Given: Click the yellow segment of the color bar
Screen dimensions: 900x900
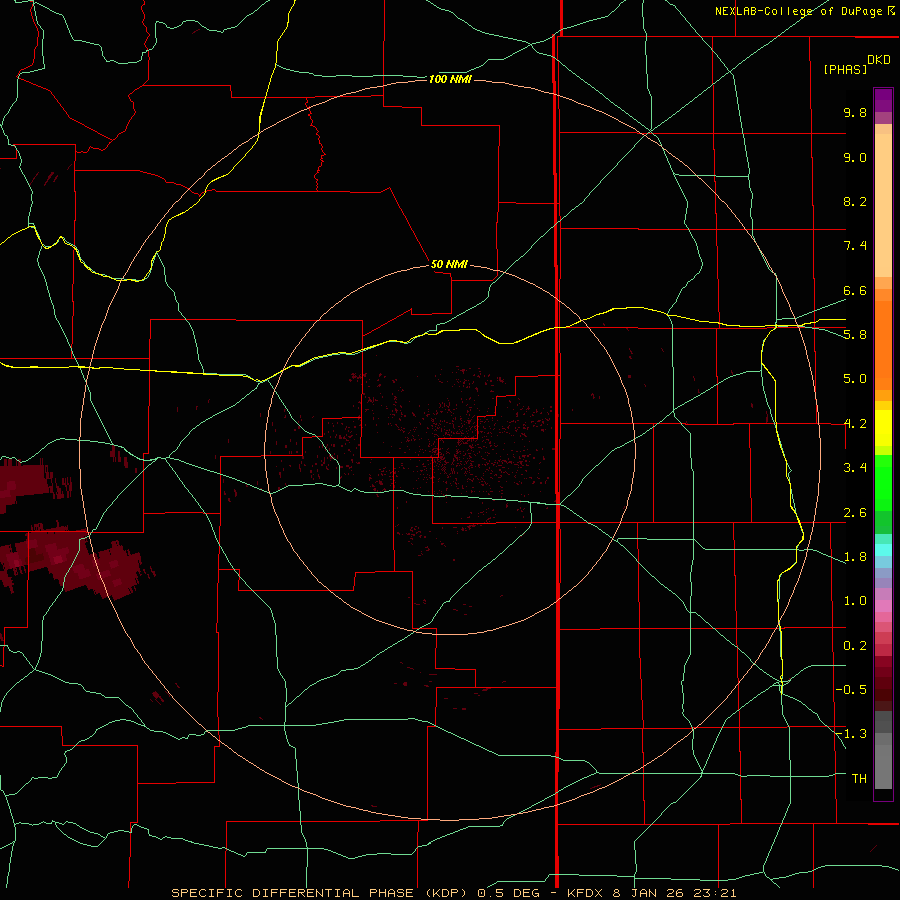Looking at the screenshot, I should point(883,428).
